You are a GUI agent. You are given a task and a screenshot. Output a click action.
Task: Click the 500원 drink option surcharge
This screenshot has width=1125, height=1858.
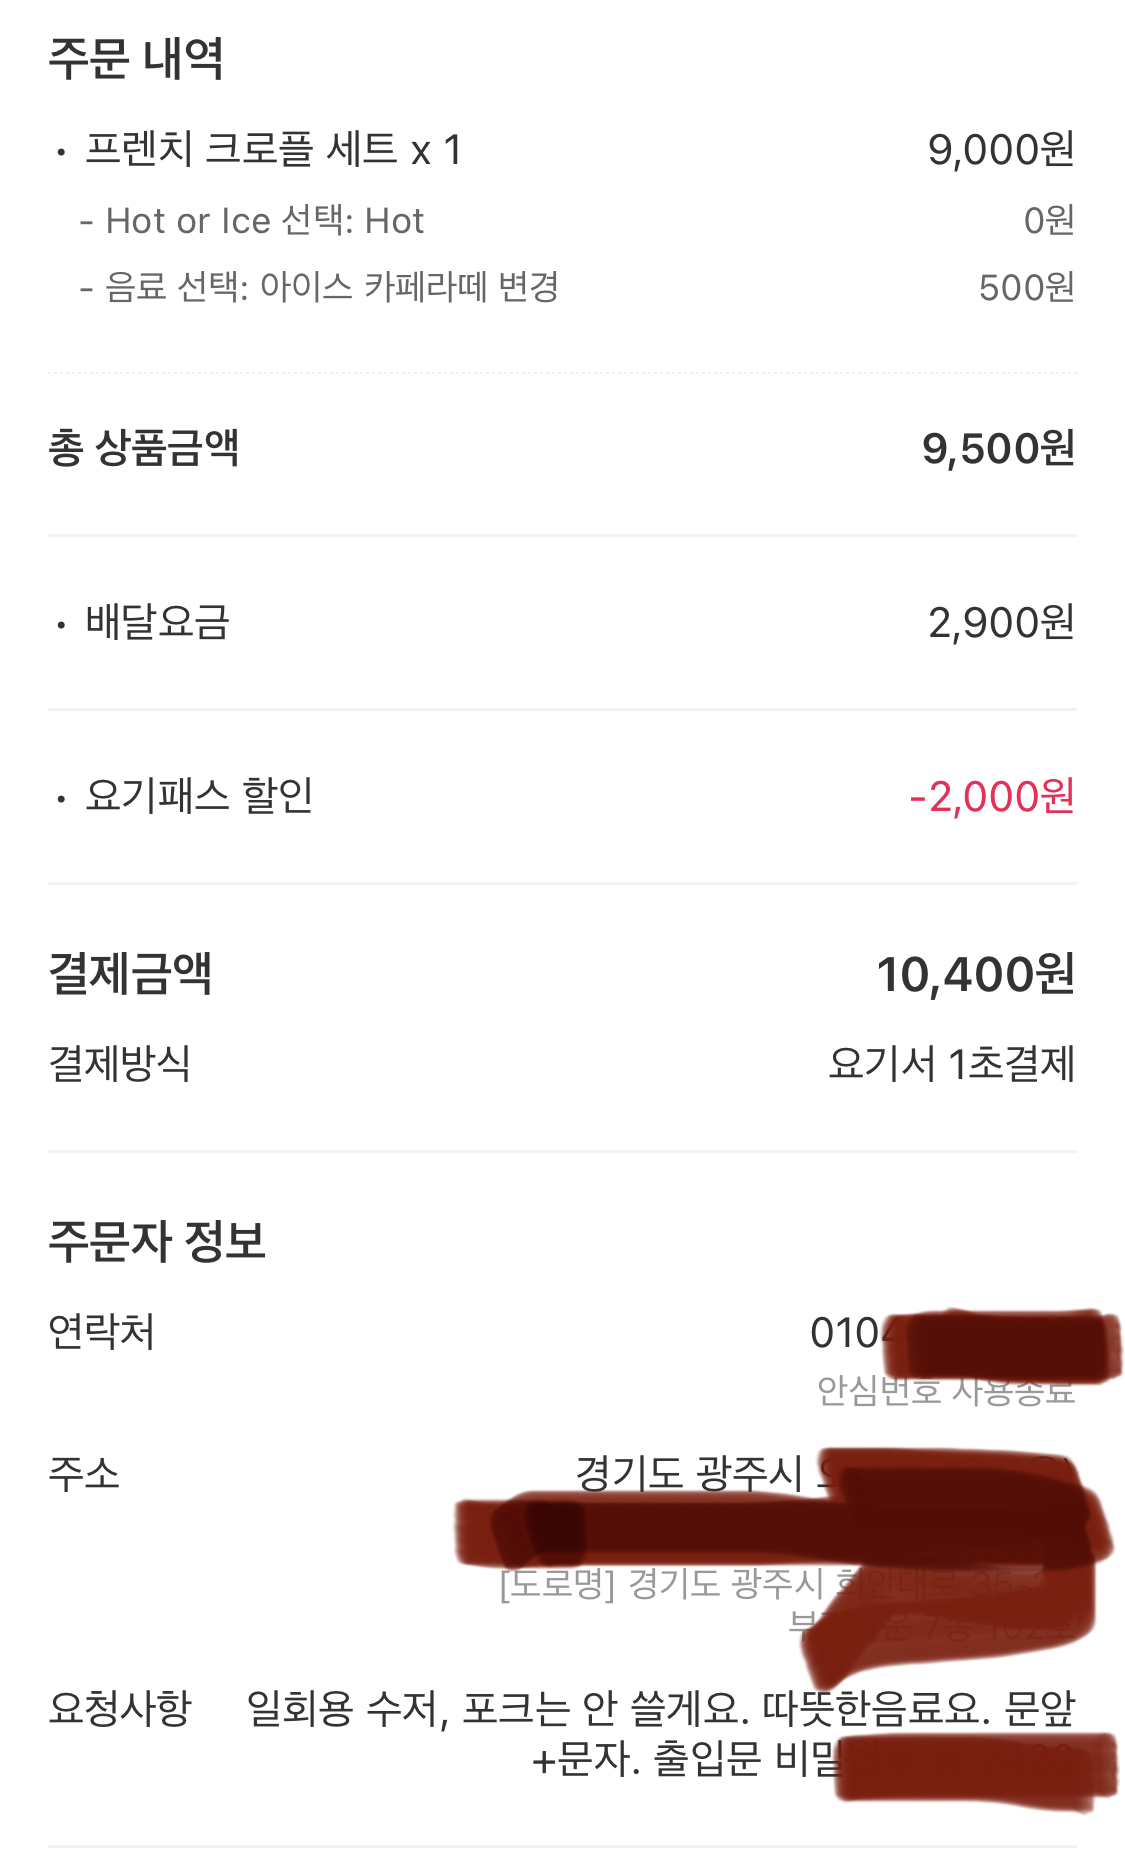pos(1026,288)
